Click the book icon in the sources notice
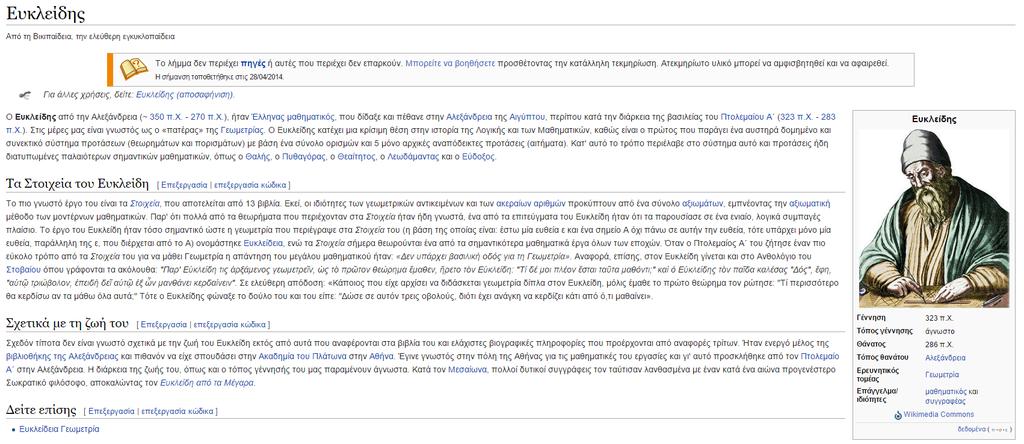 click(133, 69)
